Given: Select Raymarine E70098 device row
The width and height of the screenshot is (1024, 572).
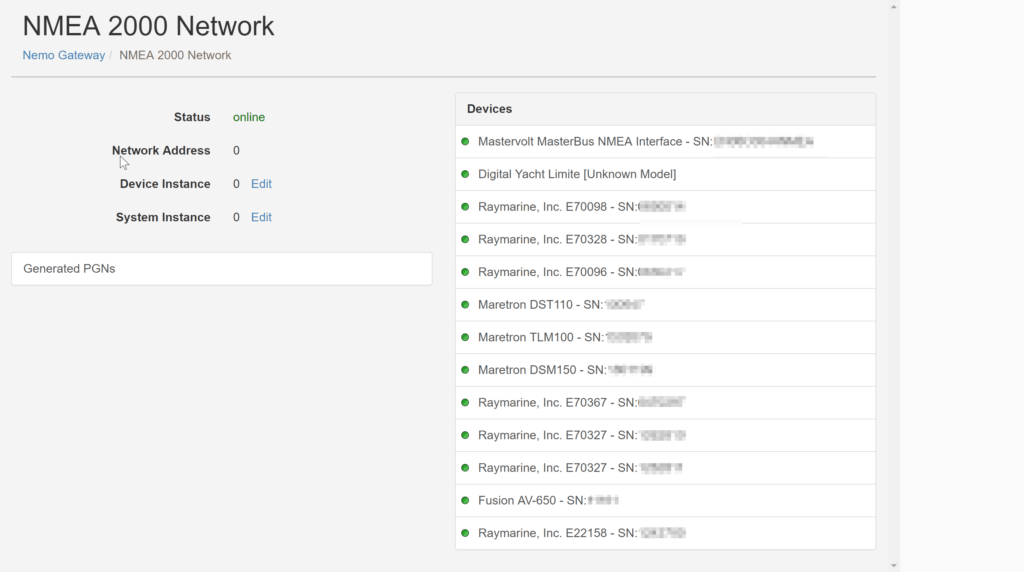Looking at the screenshot, I should point(665,207).
